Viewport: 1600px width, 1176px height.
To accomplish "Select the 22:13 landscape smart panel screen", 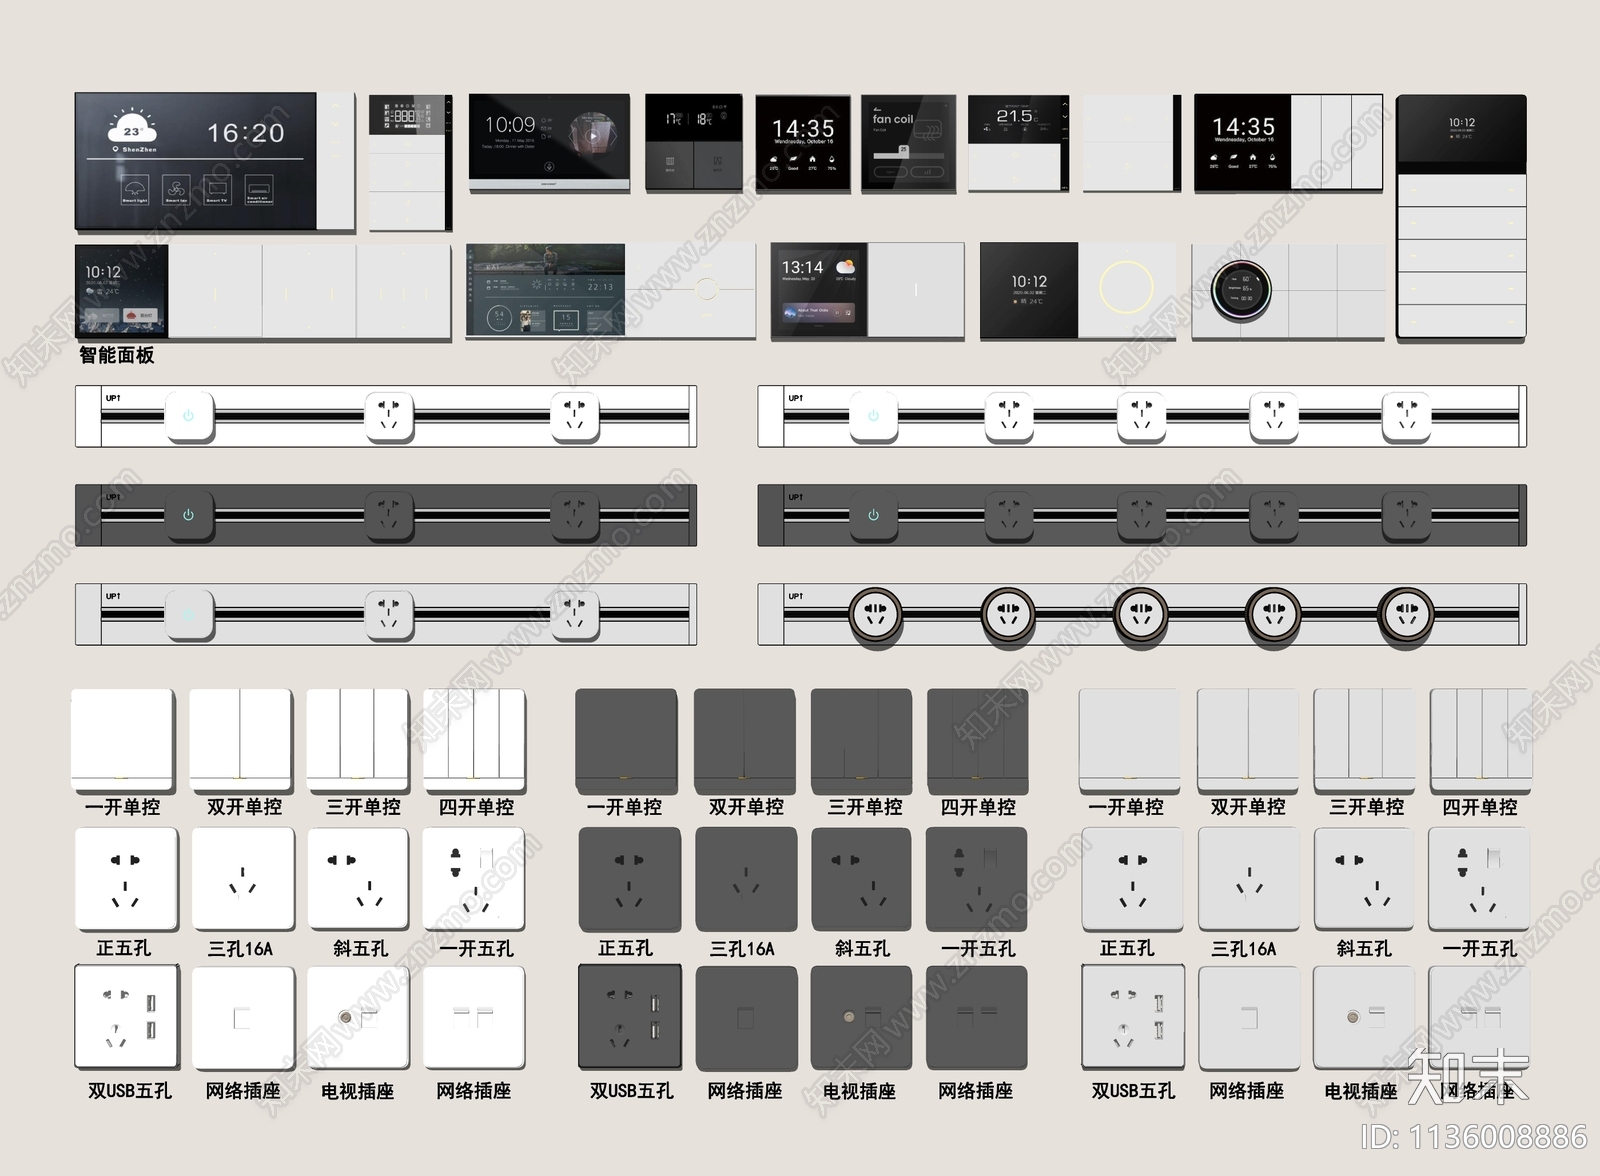I will click(545, 291).
